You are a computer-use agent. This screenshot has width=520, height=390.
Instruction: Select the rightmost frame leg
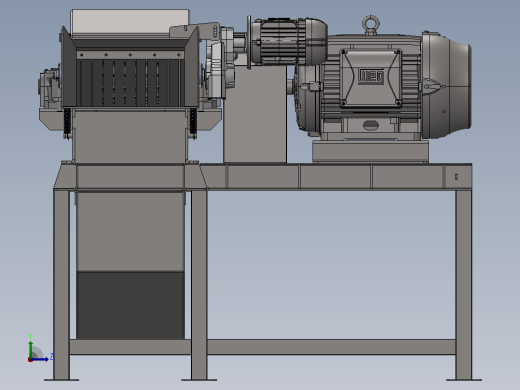pos(464,285)
